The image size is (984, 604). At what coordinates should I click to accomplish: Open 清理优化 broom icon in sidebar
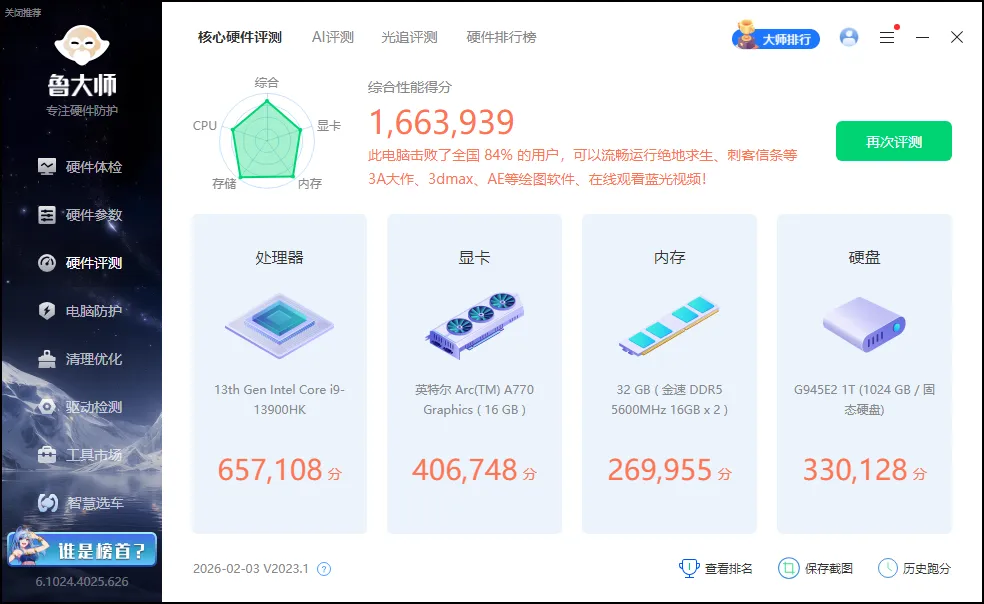[47, 359]
